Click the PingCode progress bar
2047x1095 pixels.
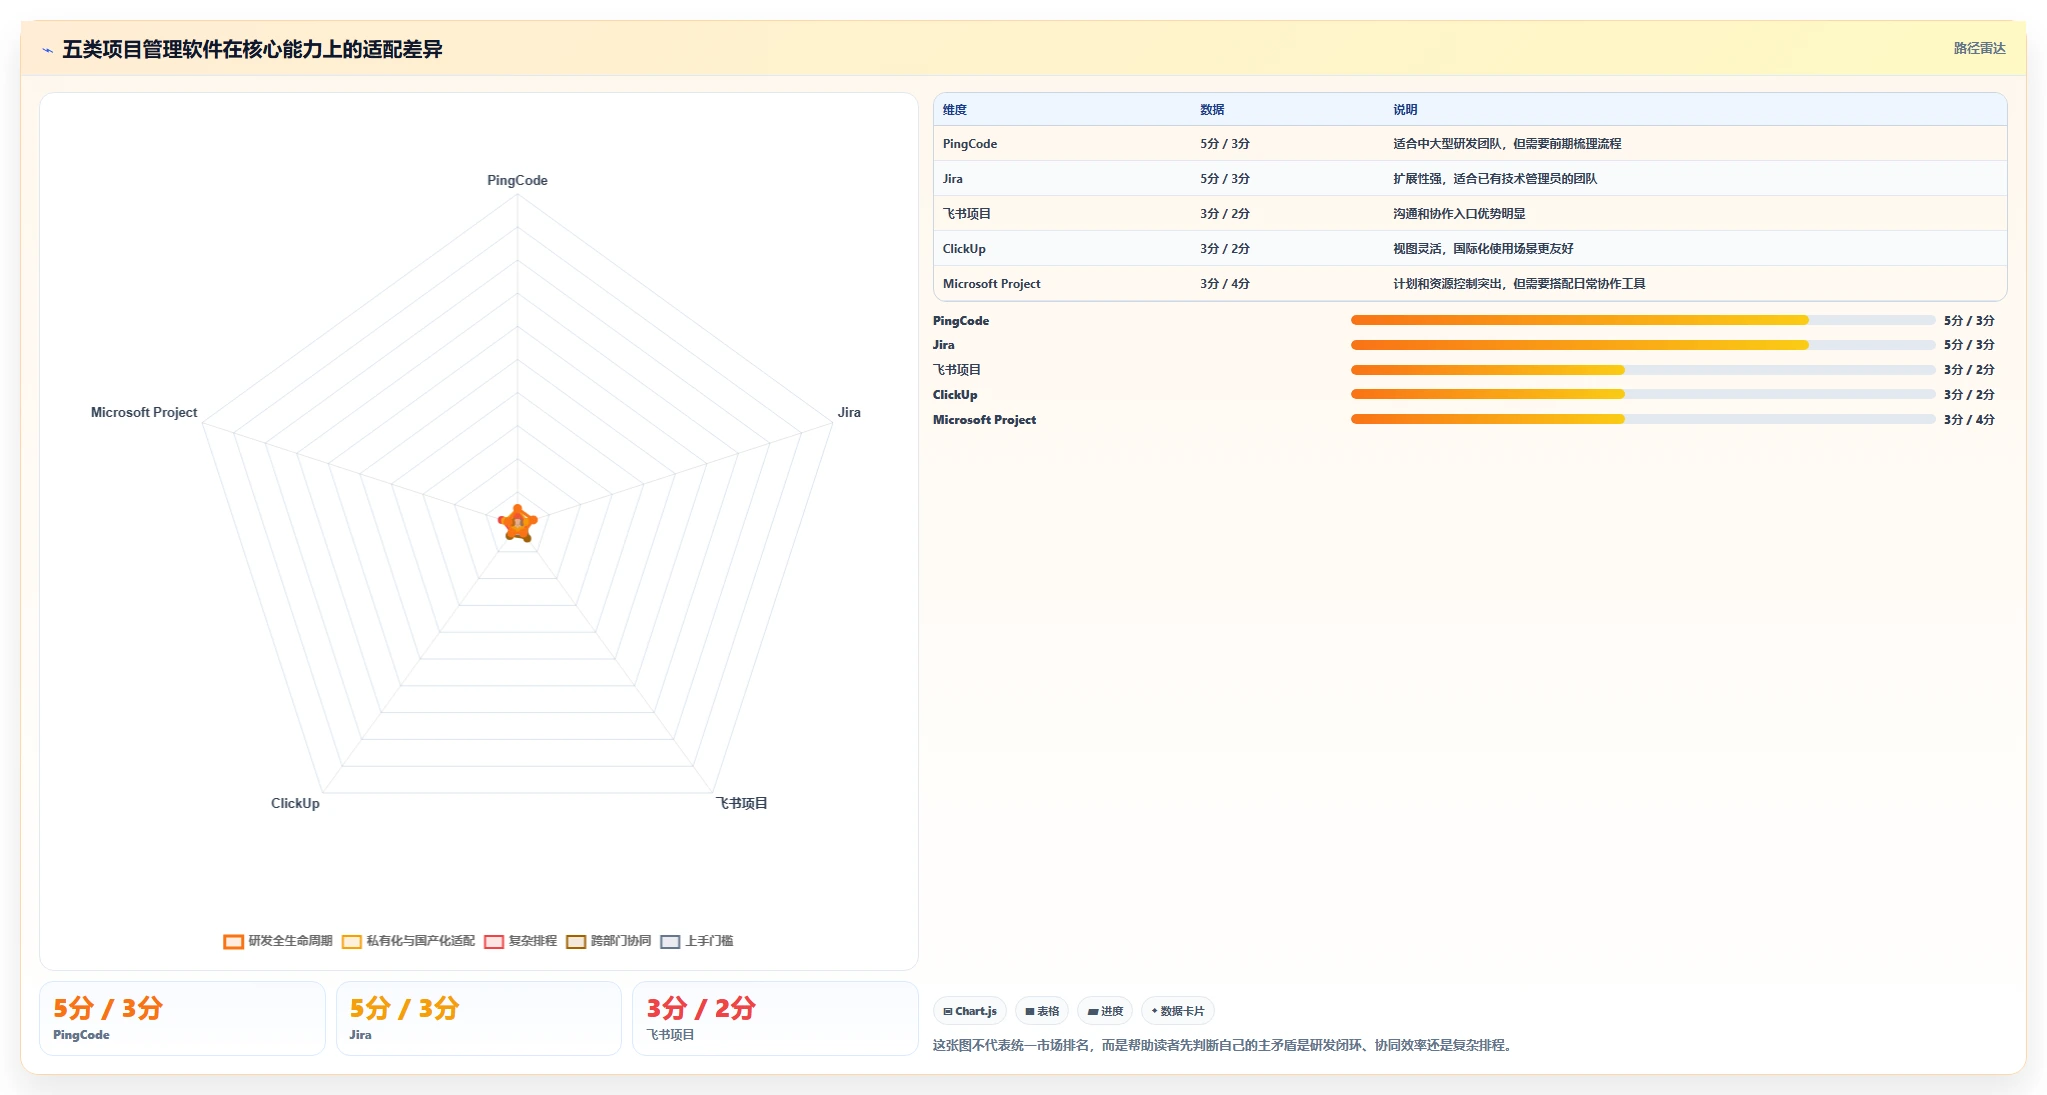point(1642,320)
